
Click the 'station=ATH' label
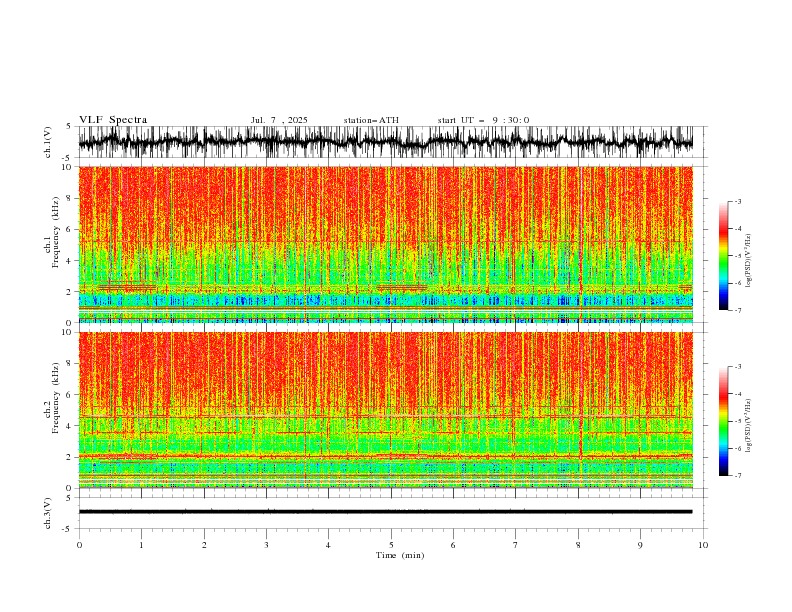371,120
